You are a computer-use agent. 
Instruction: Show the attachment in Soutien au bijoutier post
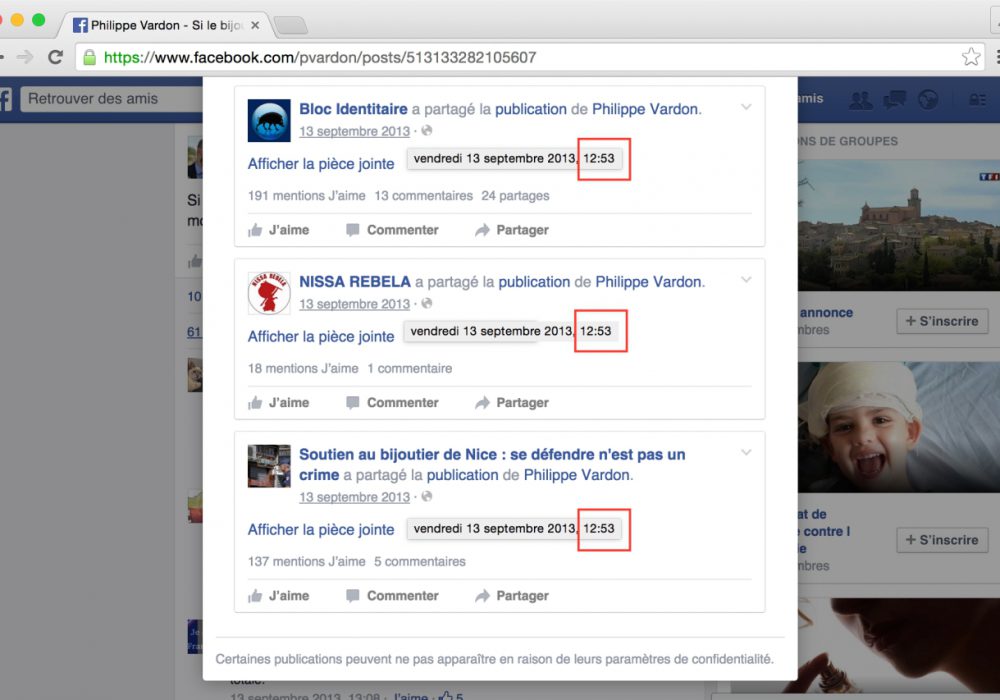[x=321, y=530]
